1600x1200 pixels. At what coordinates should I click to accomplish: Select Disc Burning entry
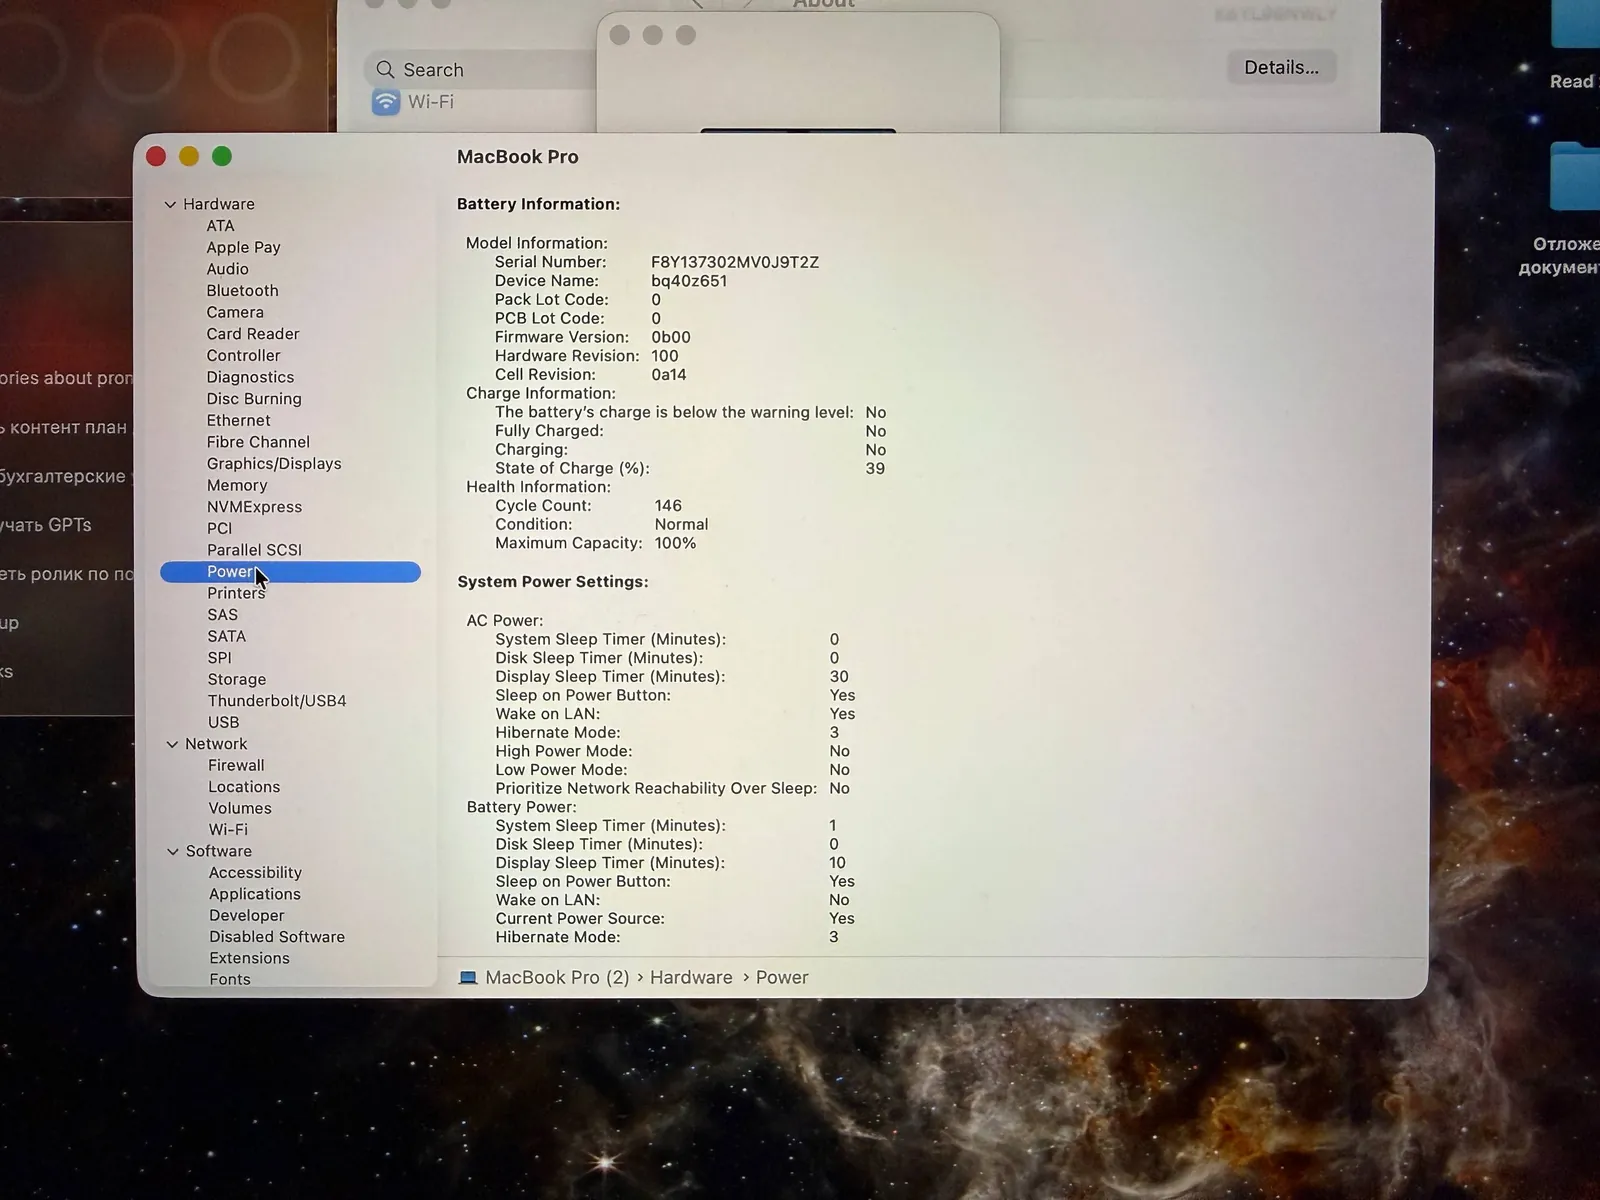click(254, 399)
